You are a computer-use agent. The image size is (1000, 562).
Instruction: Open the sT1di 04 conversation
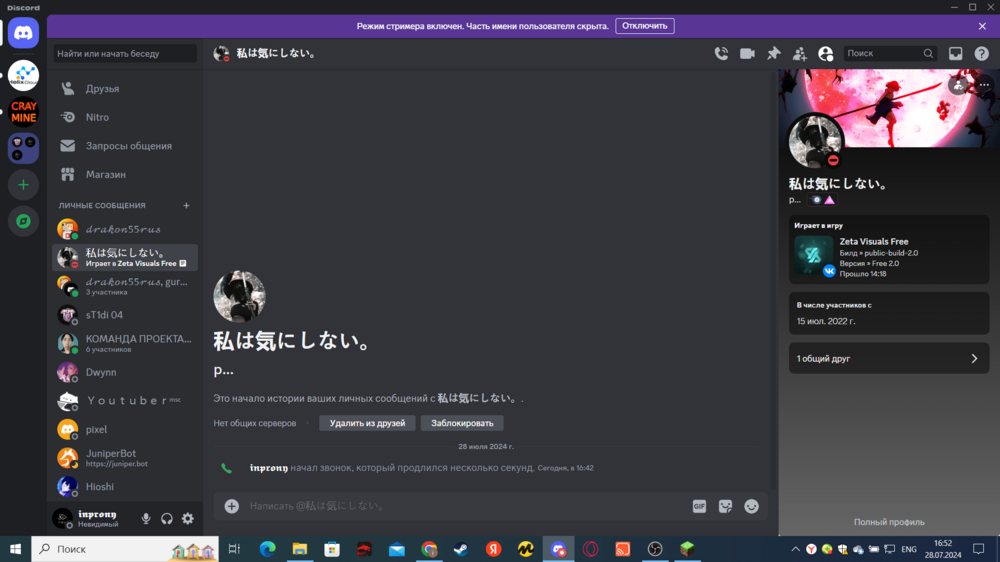pyautogui.click(x=125, y=315)
